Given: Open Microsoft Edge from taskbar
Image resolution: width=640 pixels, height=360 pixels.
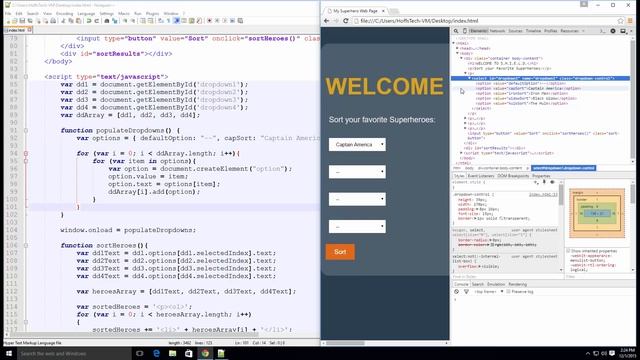Looking at the screenshot, I should pos(156,353).
